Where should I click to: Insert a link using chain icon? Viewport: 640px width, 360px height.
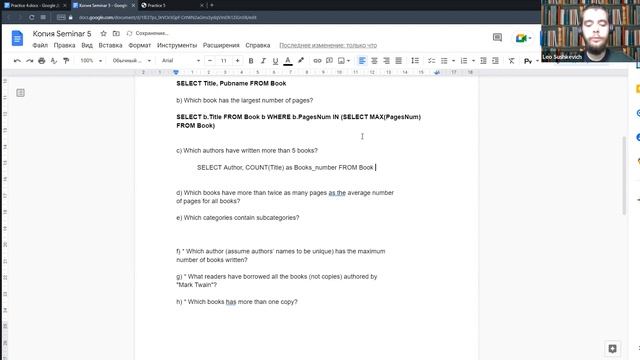(x=317, y=61)
